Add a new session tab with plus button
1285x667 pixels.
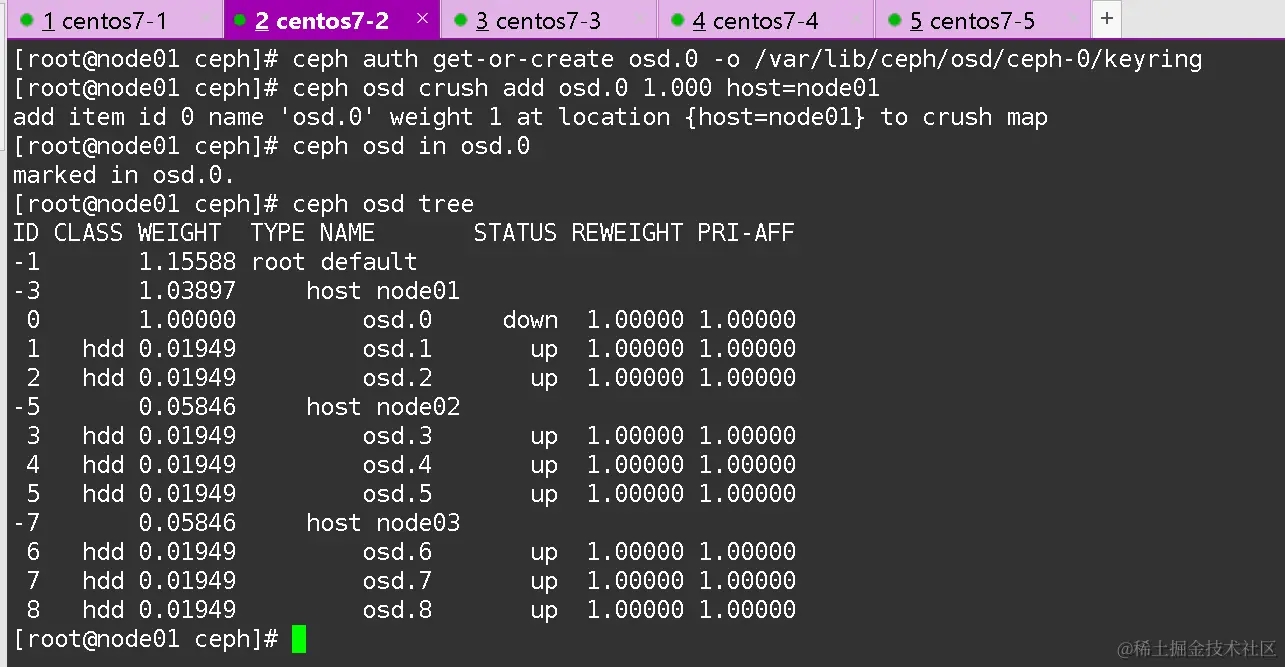[x=1106, y=19]
